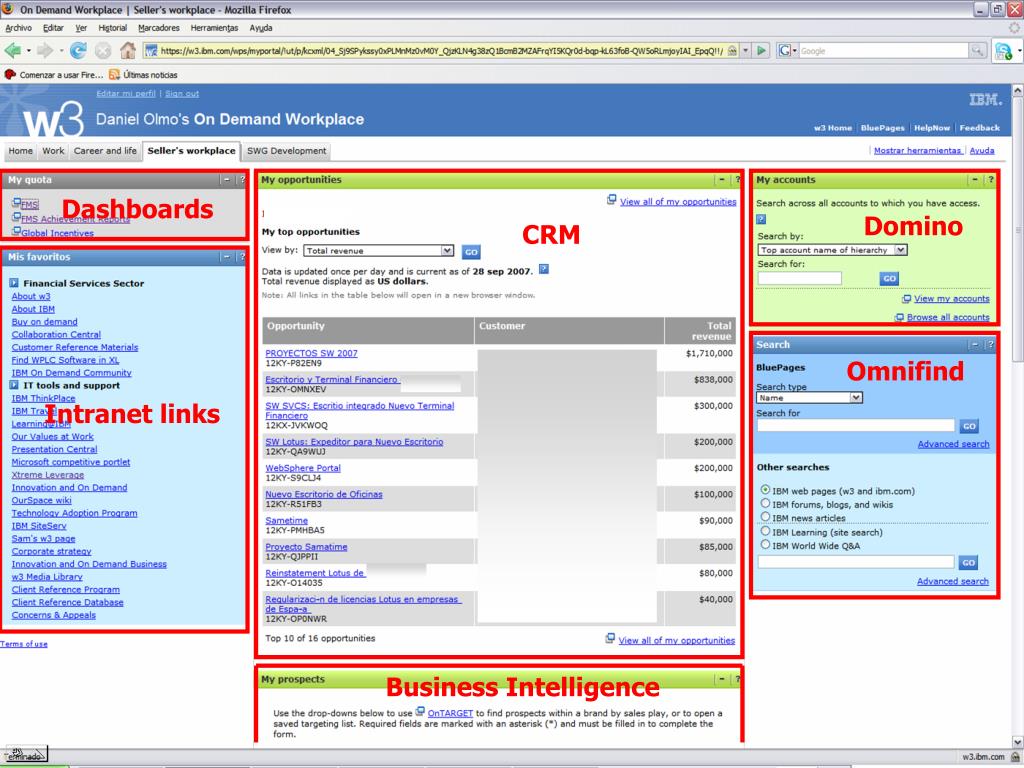The height and width of the screenshot is (768, 1024).
Task: Click BluePages link in header
Action: tap(882, 128)
